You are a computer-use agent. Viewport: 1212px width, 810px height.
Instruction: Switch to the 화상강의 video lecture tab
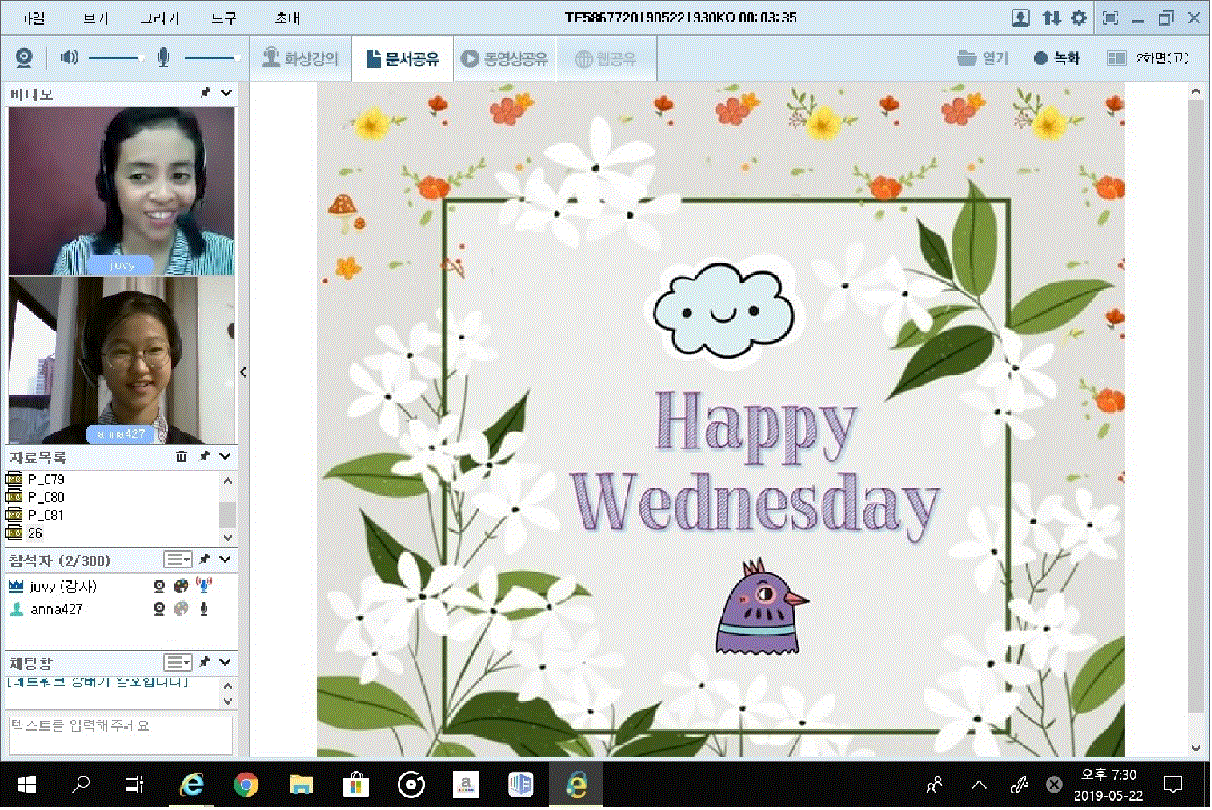[x=300, y=59]
